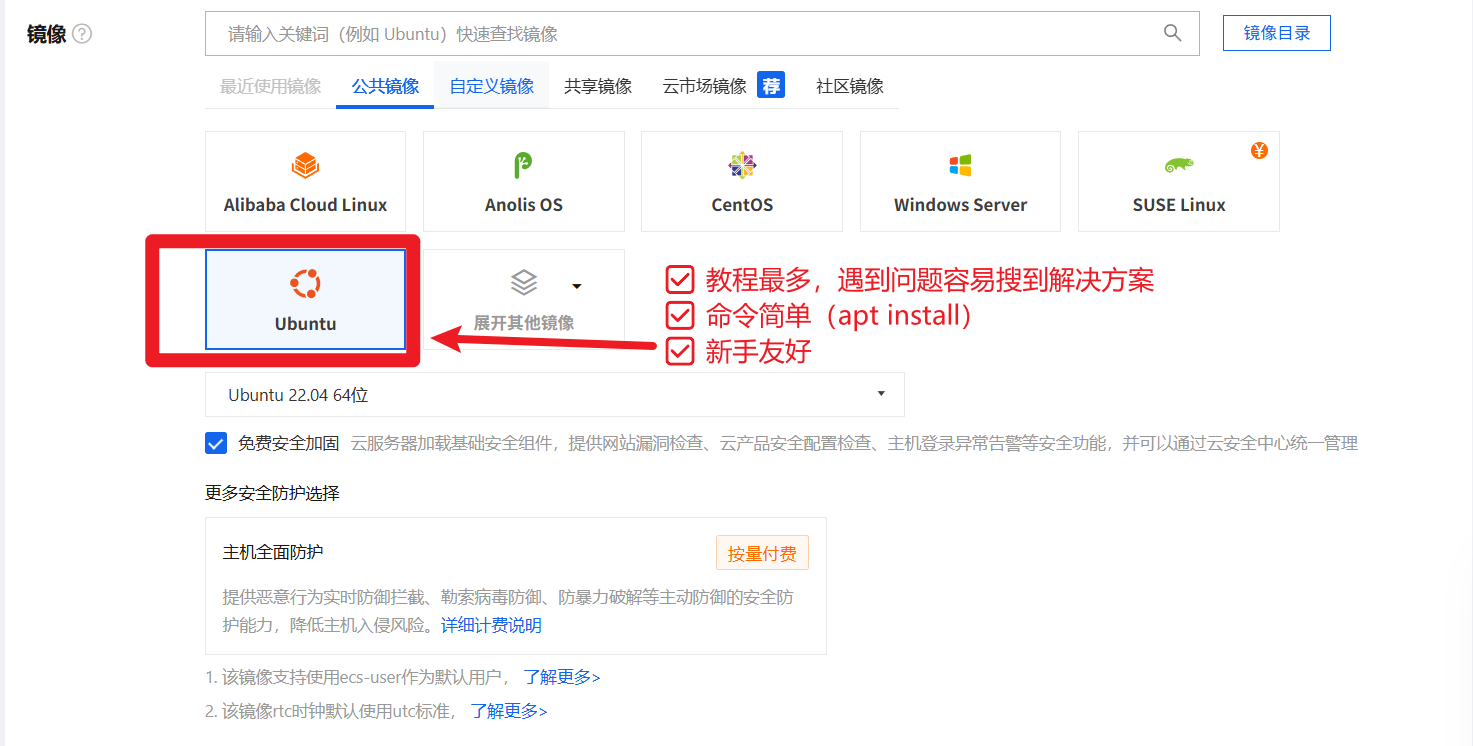Image resolution: width=1473 pixels, height=746 pixels.
Task: Select the Anolis OS image
Action: (523, 181)
